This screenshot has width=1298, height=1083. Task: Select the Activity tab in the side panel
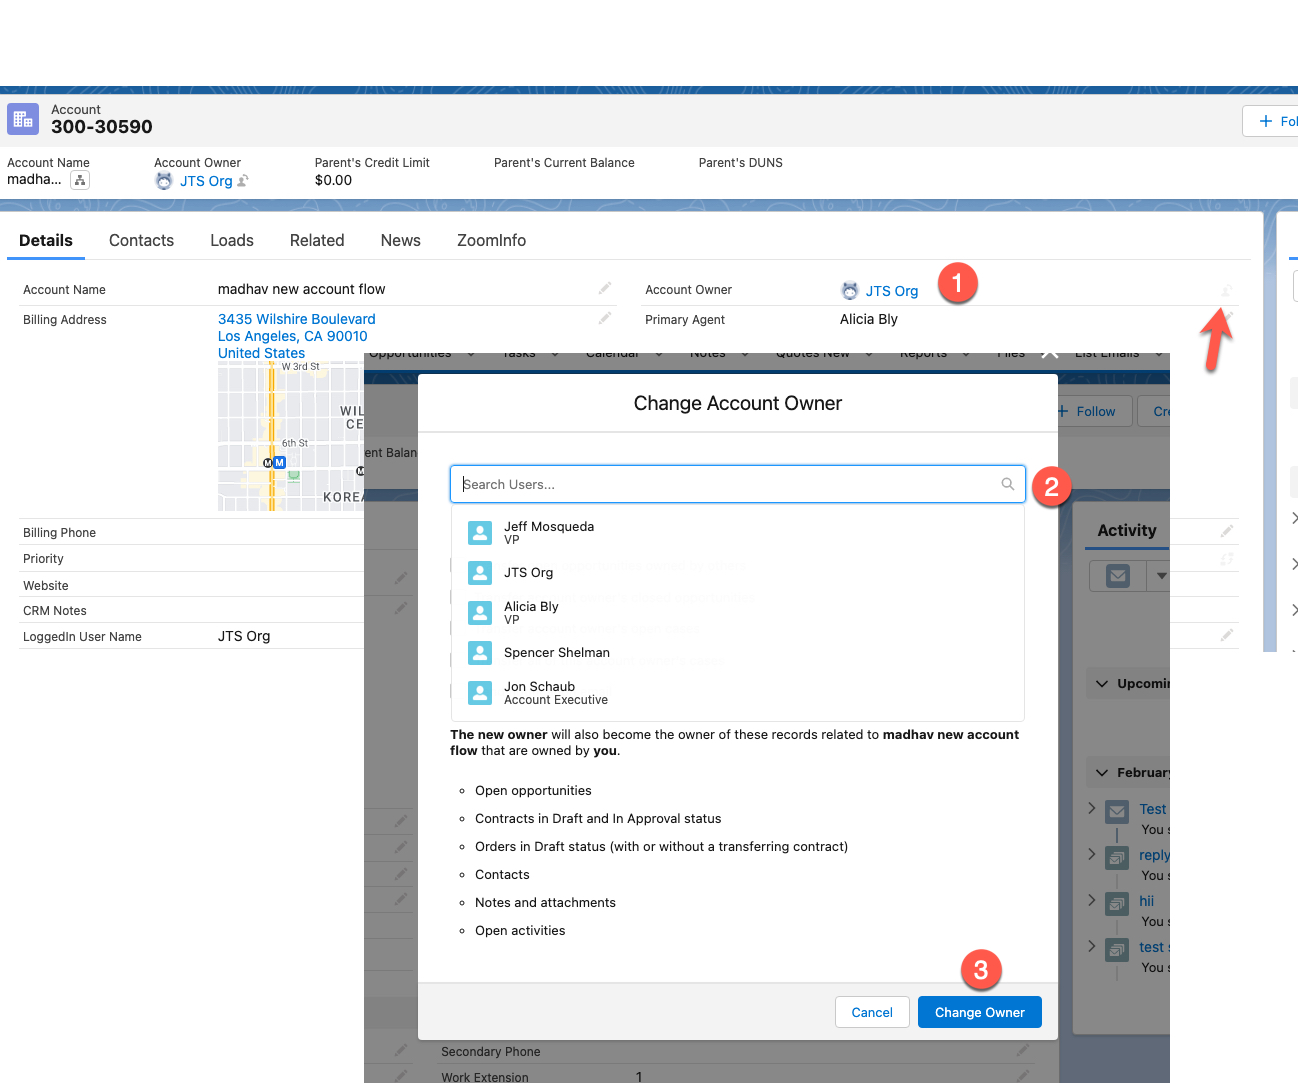(x=1127, y=530)
